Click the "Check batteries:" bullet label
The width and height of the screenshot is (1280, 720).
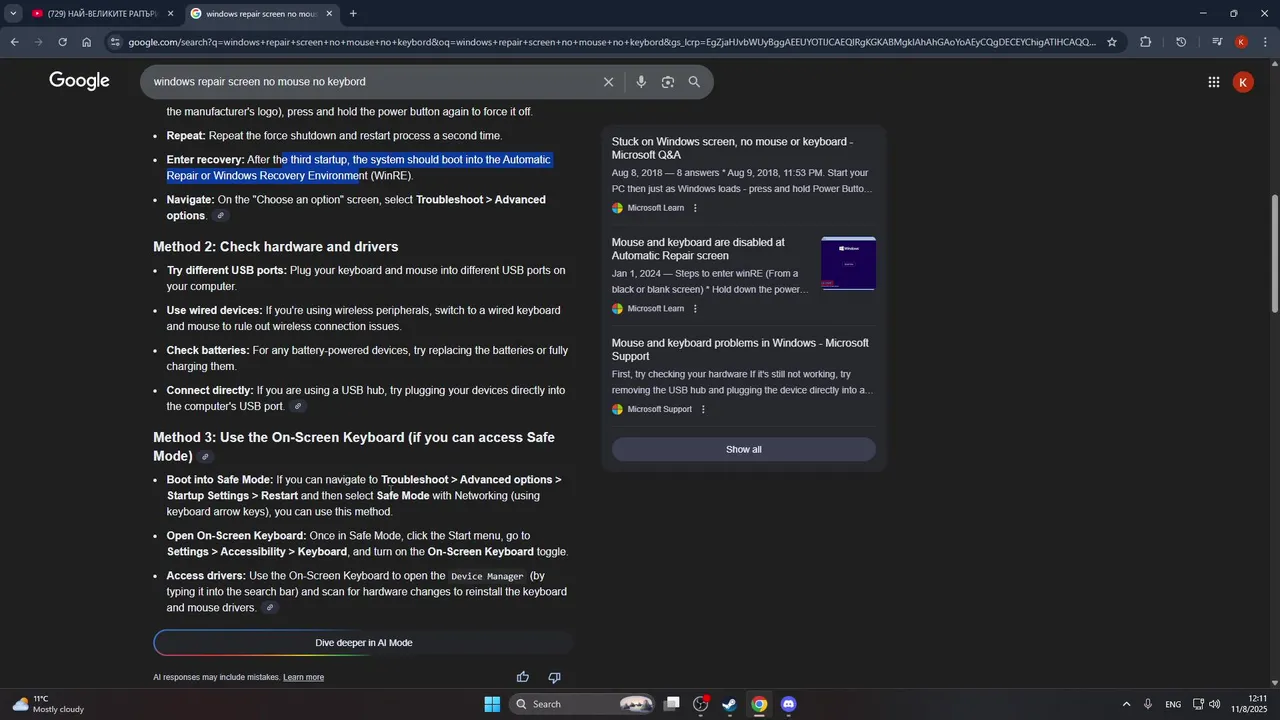point(208,350)
